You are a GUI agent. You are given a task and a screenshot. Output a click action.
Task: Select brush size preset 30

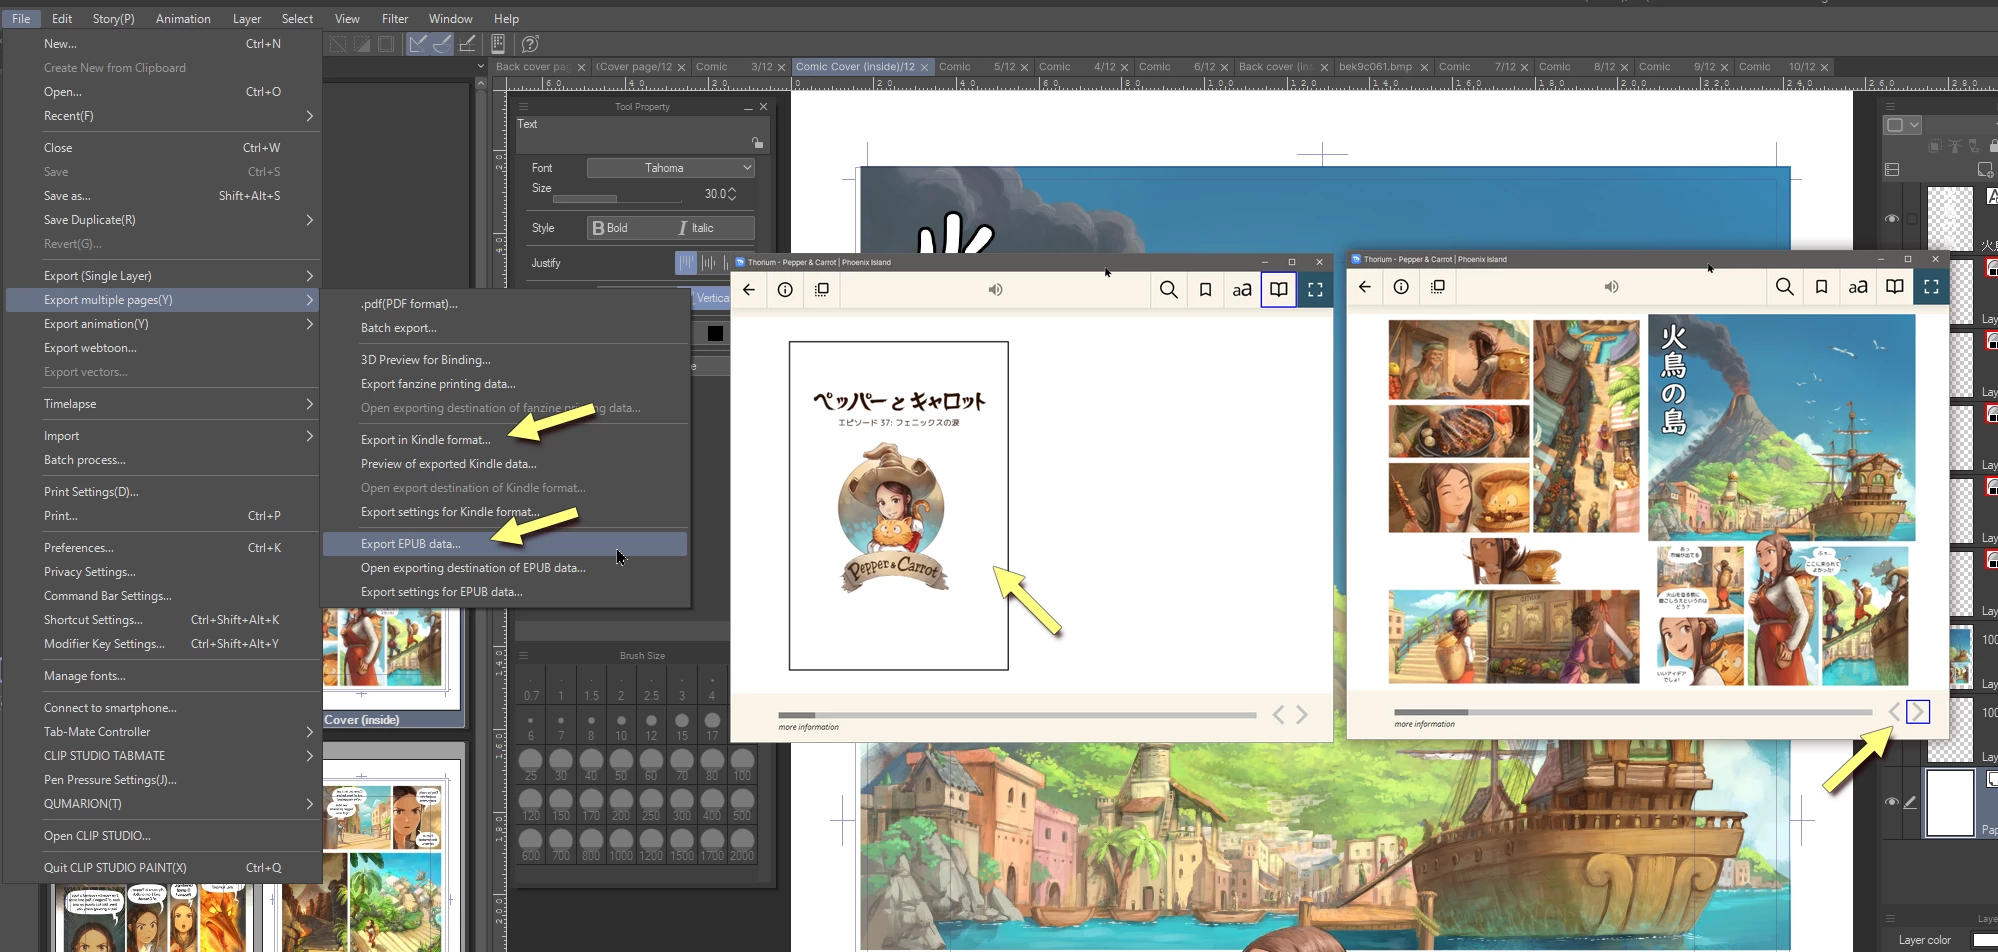point(561,764)
